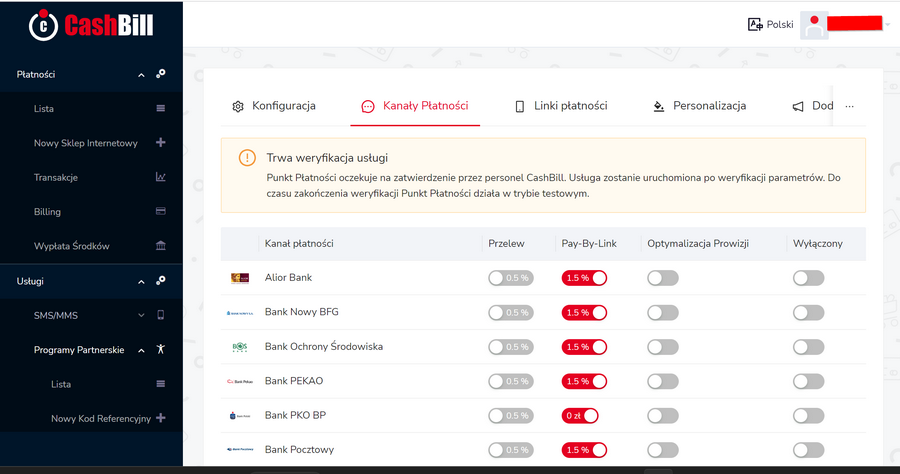Click the Kanał płatności column header
Viewport: 900px width, 474px height.
pyautogui.click(x=299, y=243)
